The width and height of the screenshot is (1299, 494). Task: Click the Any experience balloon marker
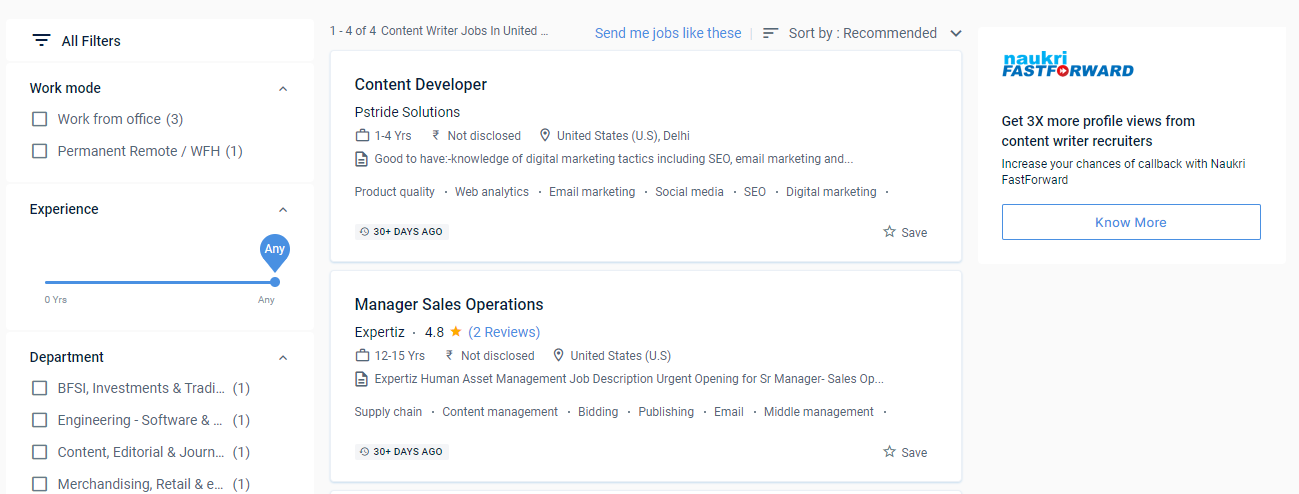[275, 251]
